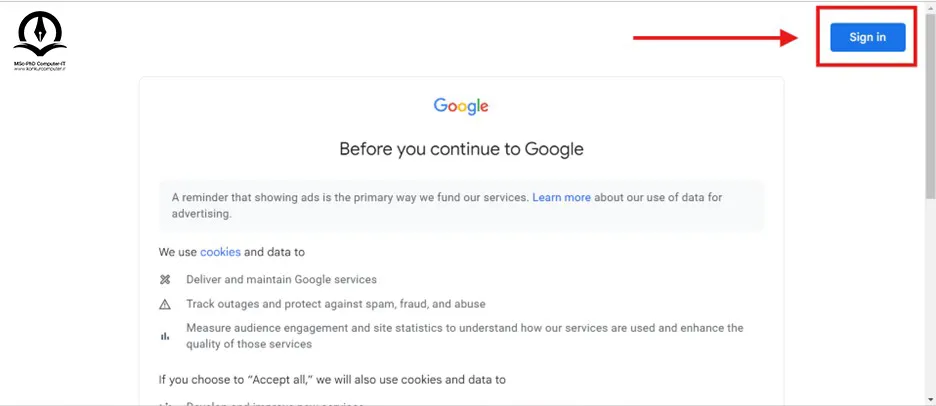Click the Before you continue to Google heading

(461, 149)
